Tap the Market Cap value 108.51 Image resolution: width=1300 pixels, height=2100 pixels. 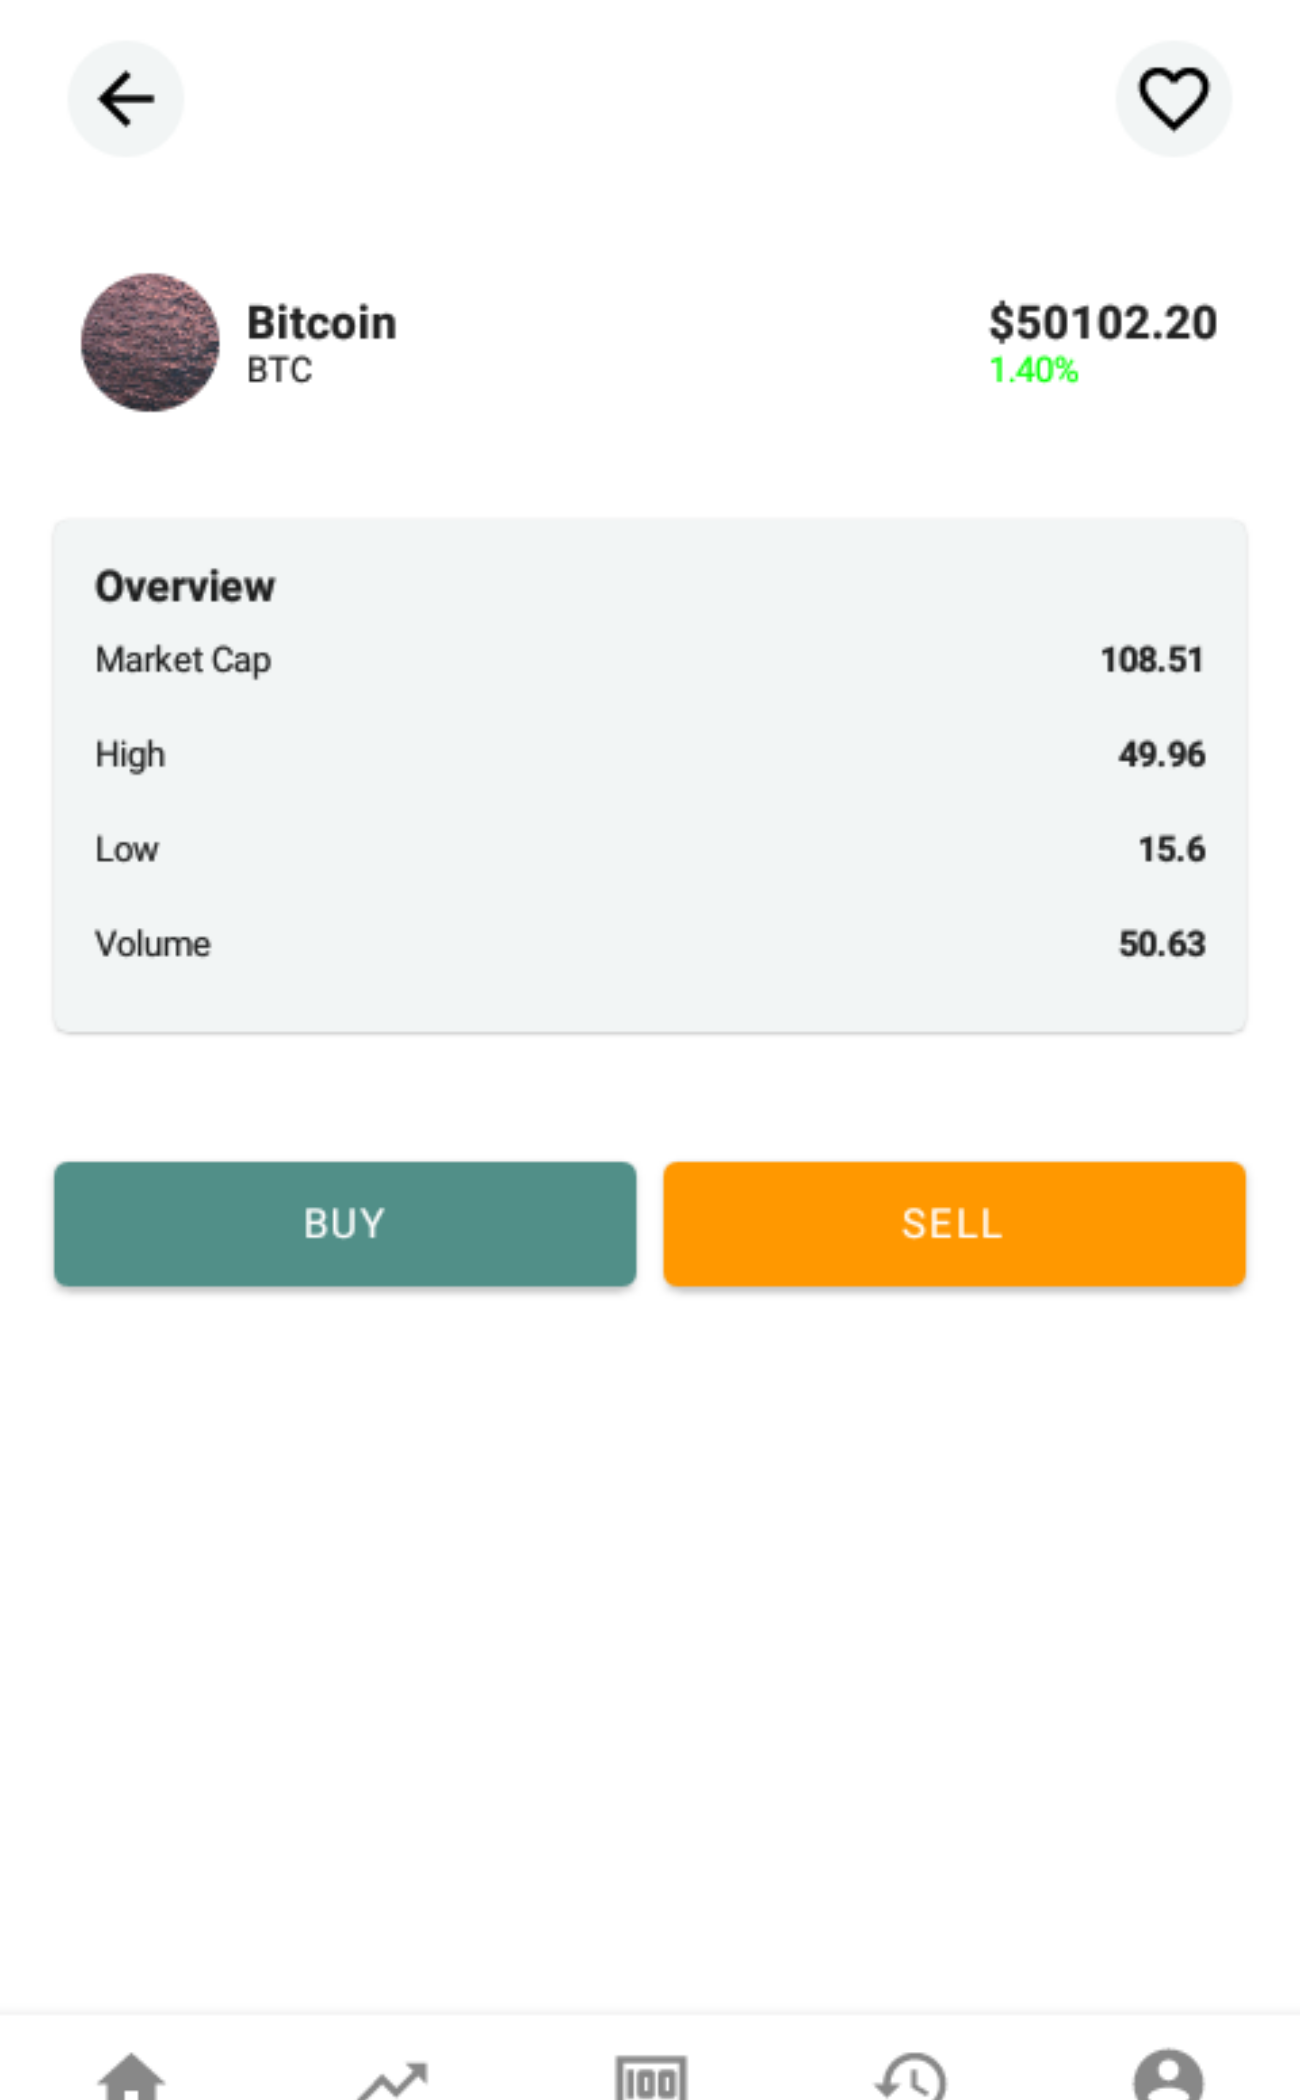point(1152,660)
